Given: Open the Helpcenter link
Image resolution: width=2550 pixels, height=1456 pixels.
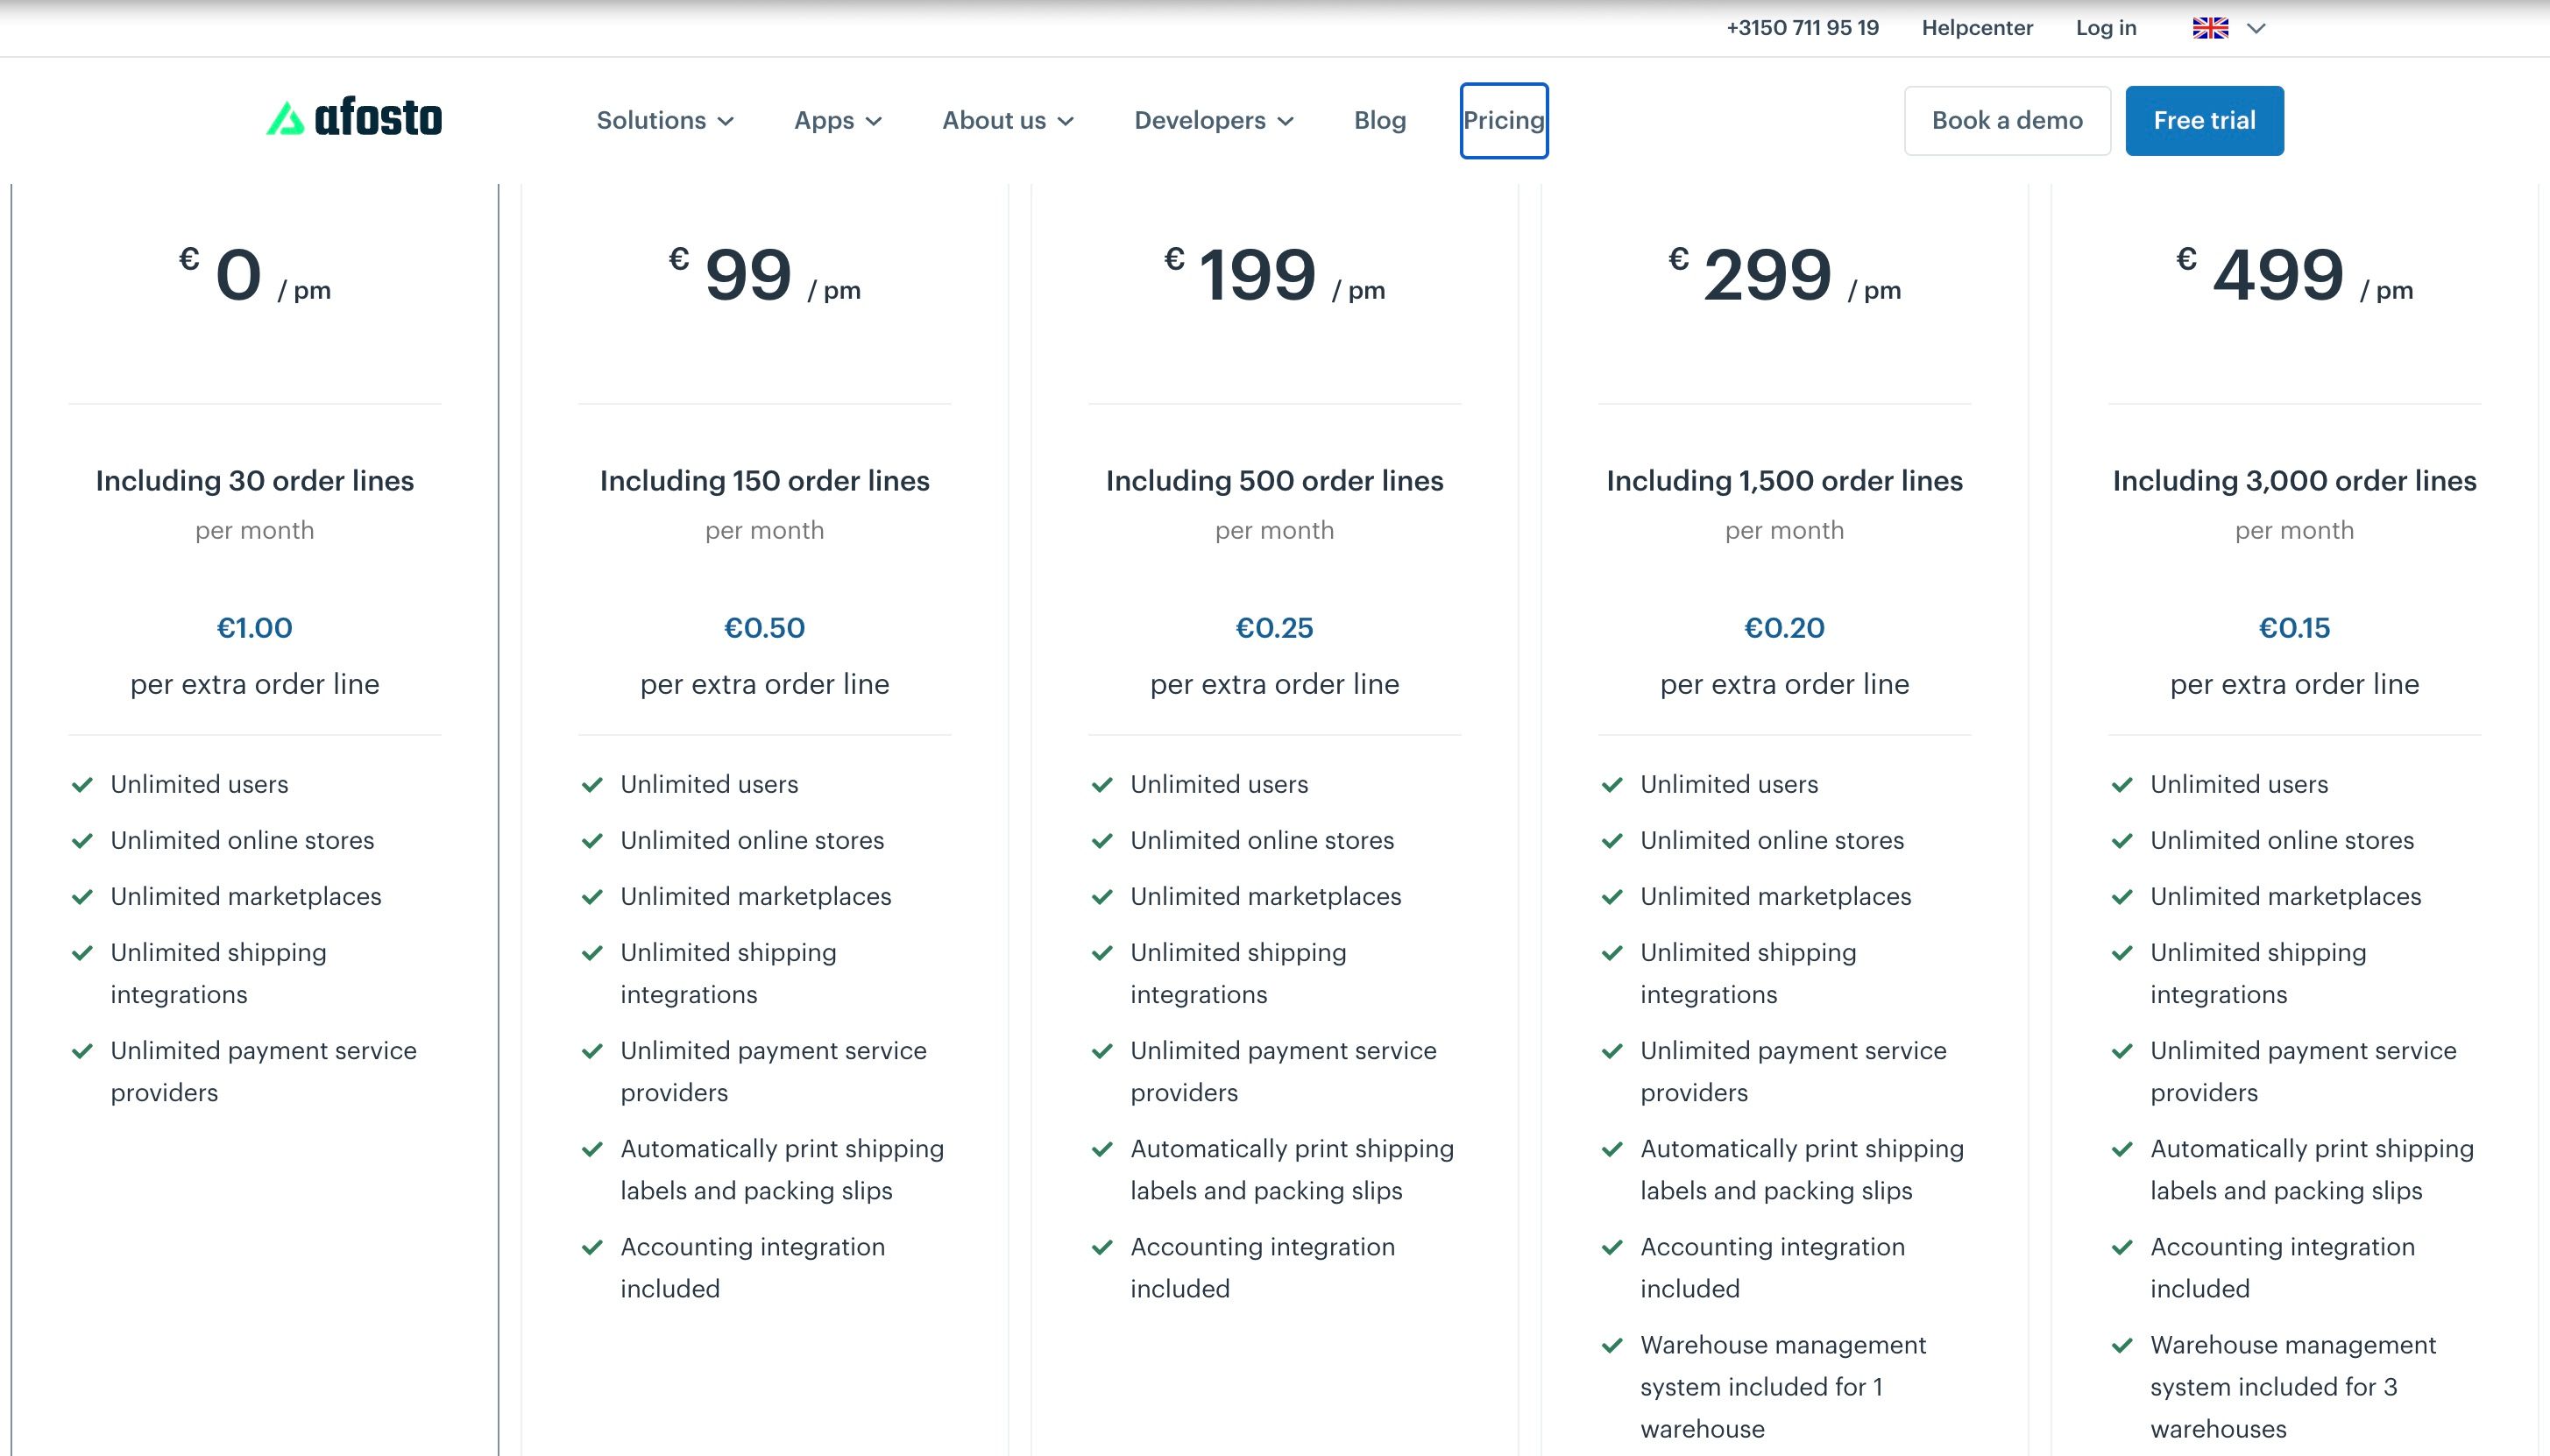Looking at the screenshot, I should click(1977, 28).
